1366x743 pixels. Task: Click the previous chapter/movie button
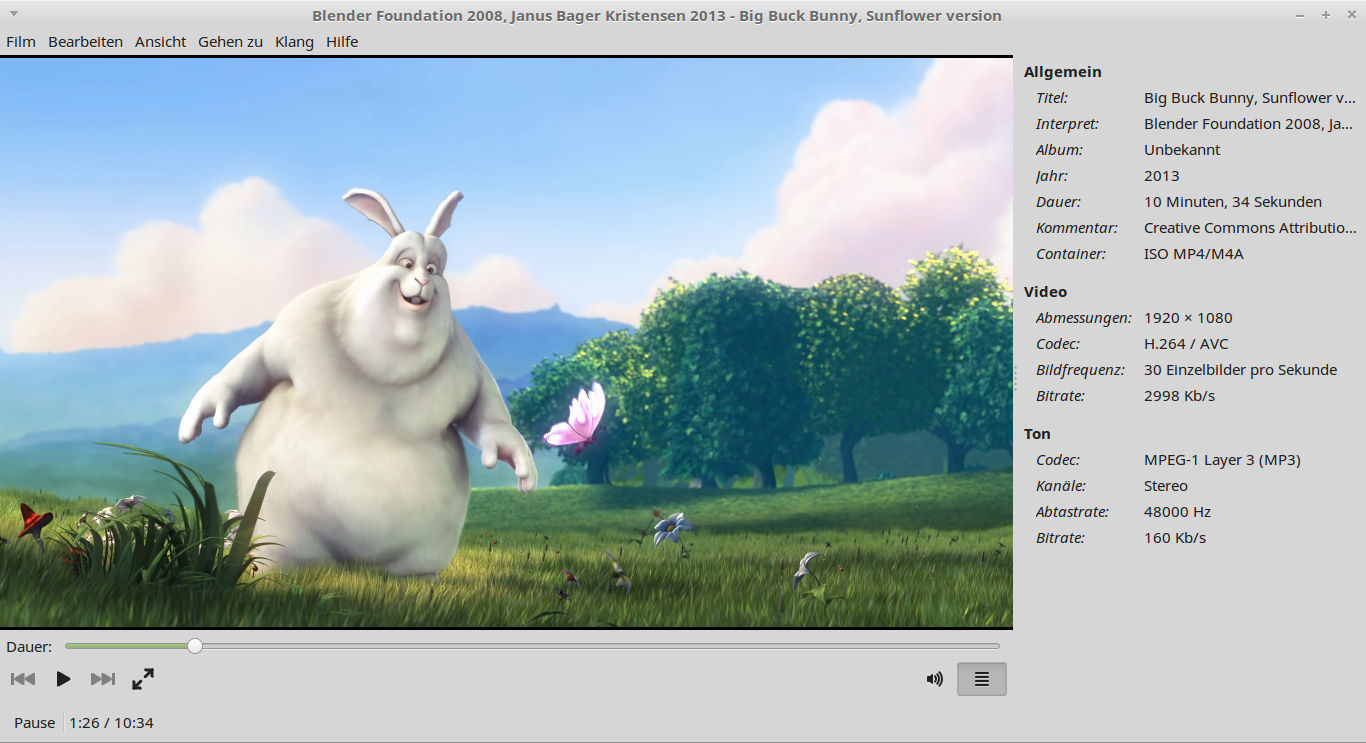[x=23, y=679]
